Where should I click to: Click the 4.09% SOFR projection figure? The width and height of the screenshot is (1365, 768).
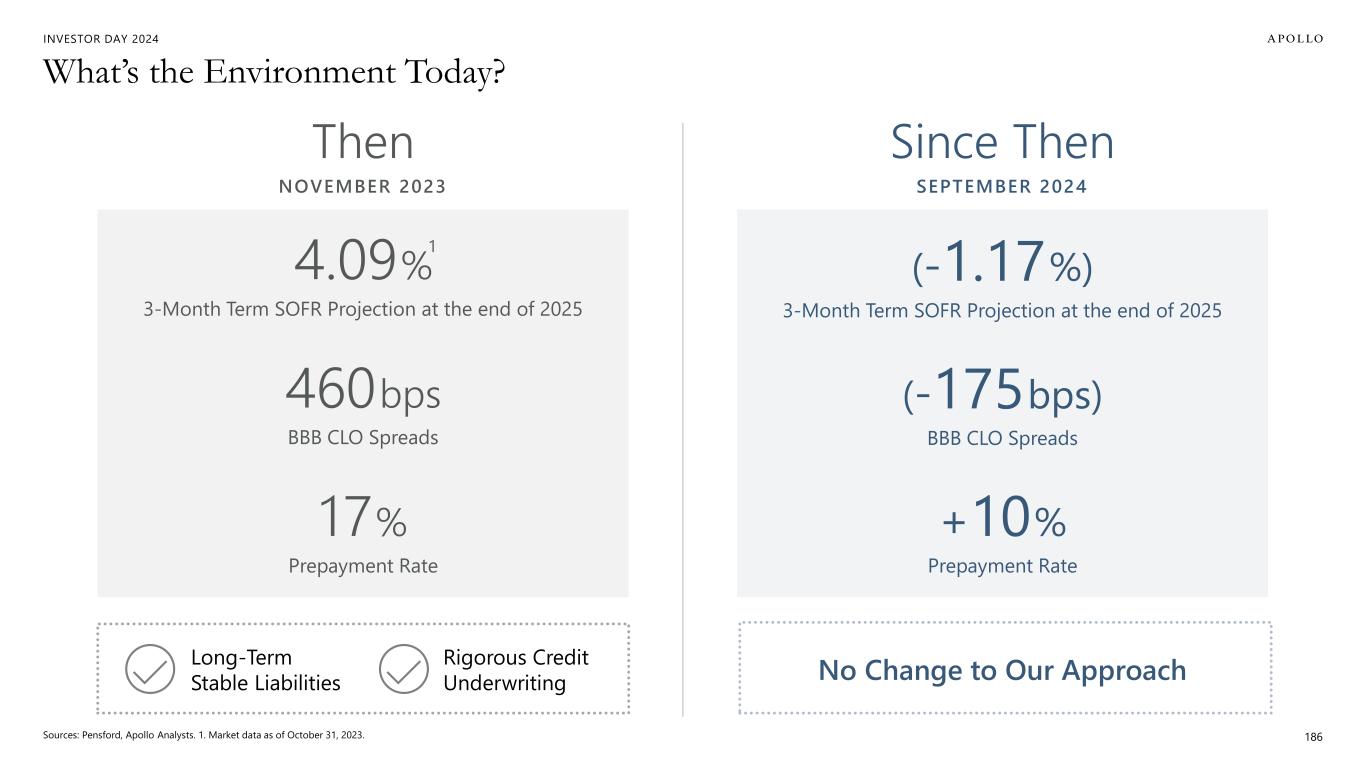point(362,263)
